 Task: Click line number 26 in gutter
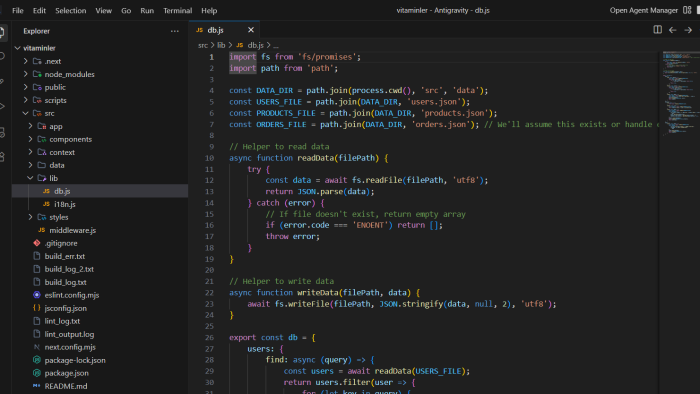pos(209,338)
